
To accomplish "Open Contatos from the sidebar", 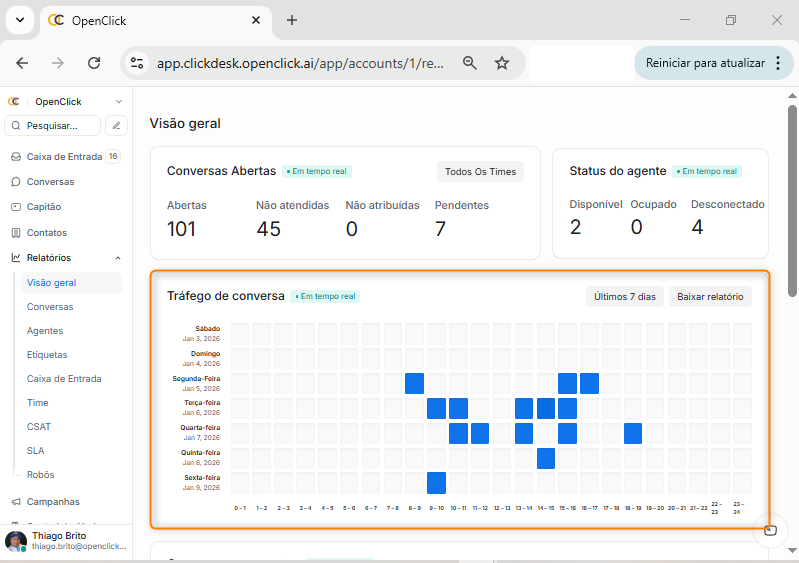I will tap(46, 233).
